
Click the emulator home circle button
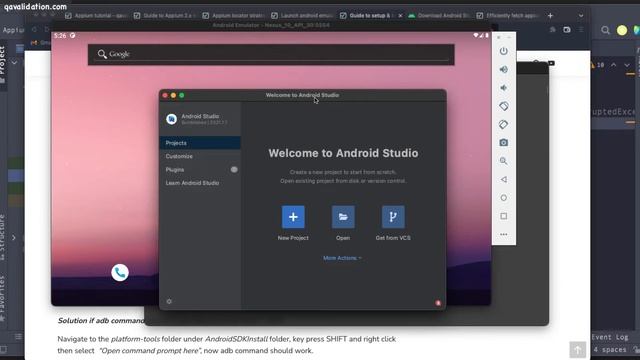[x=504, y=198]
